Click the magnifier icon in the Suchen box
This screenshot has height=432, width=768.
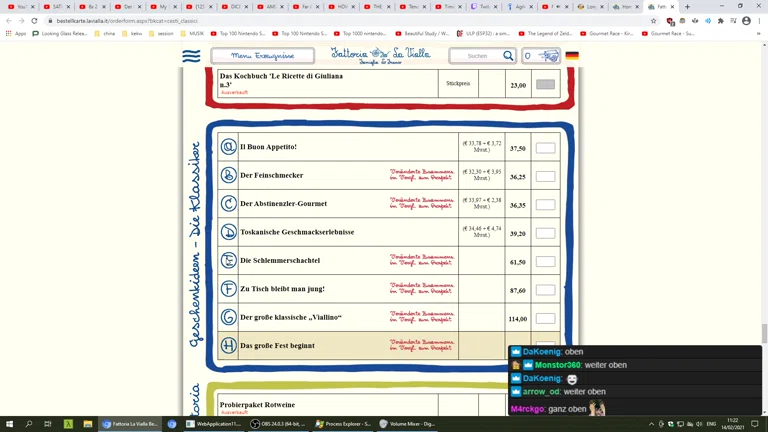point(508,56)
